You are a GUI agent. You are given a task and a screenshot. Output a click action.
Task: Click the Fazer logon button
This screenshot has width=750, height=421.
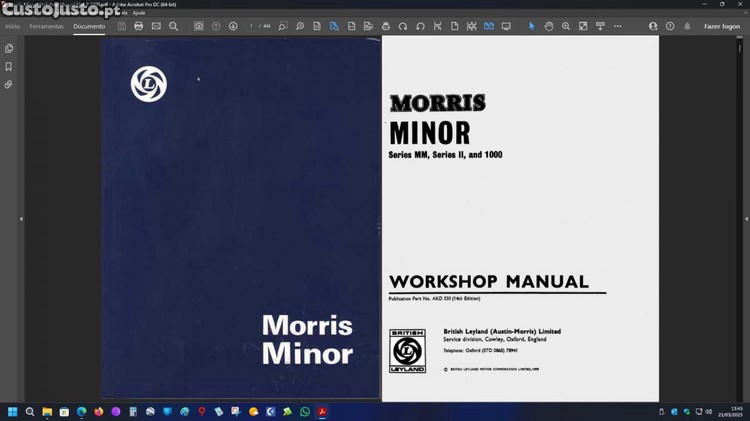point(721,26)
